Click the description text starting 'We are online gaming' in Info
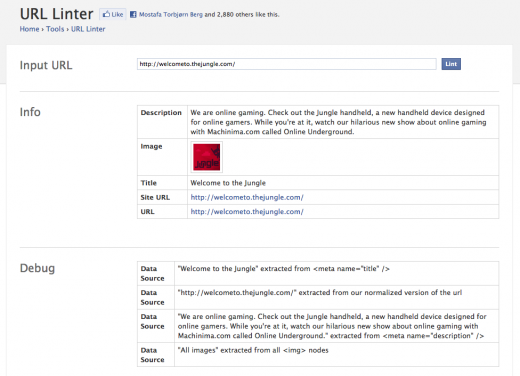 point(338,122)
